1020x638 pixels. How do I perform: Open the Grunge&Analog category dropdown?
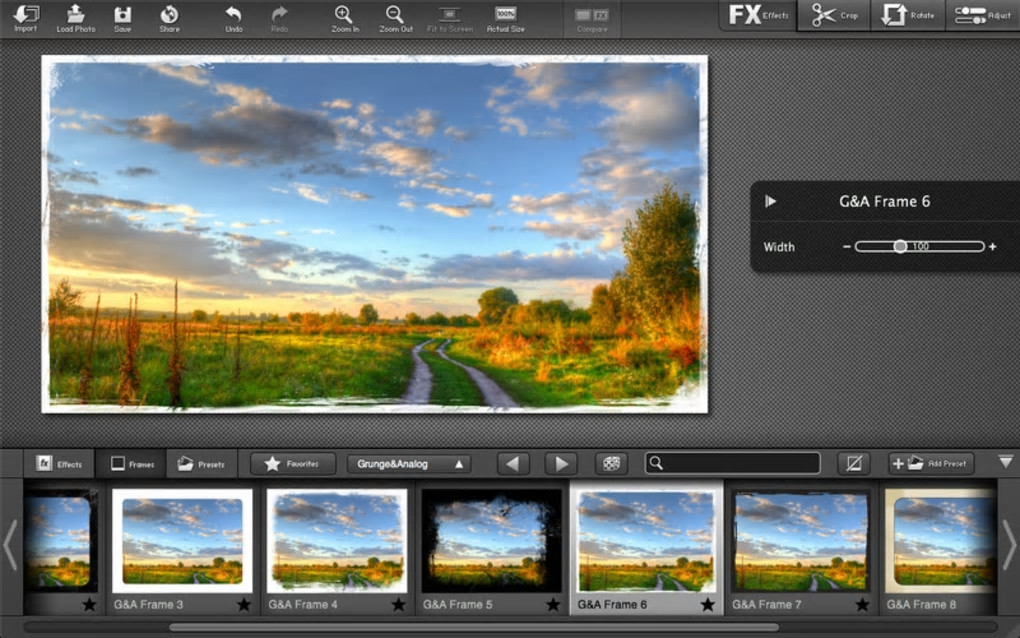coord(409,464)
